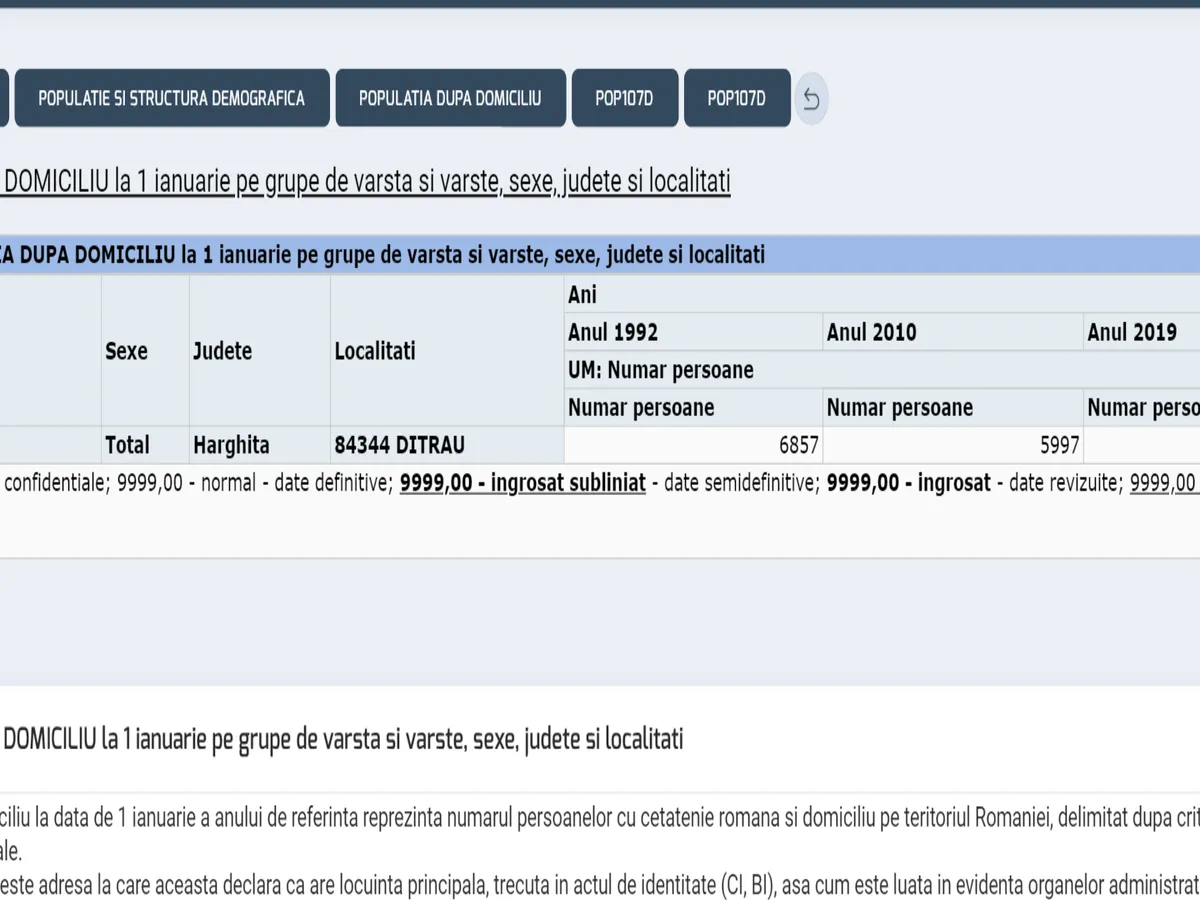This screenshot has height=900, width=1200.
Task: Open the underlined table title link above the table
Action: point(367,182)
